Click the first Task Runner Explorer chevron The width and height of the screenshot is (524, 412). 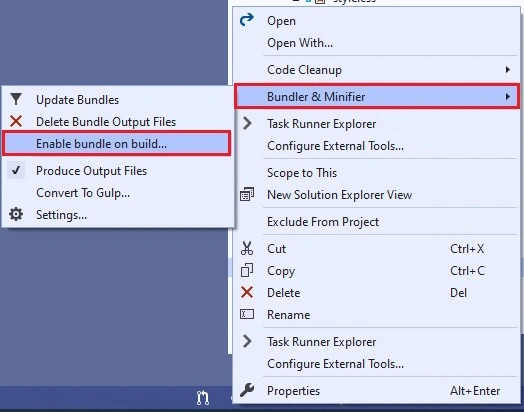tap(247, 123)
